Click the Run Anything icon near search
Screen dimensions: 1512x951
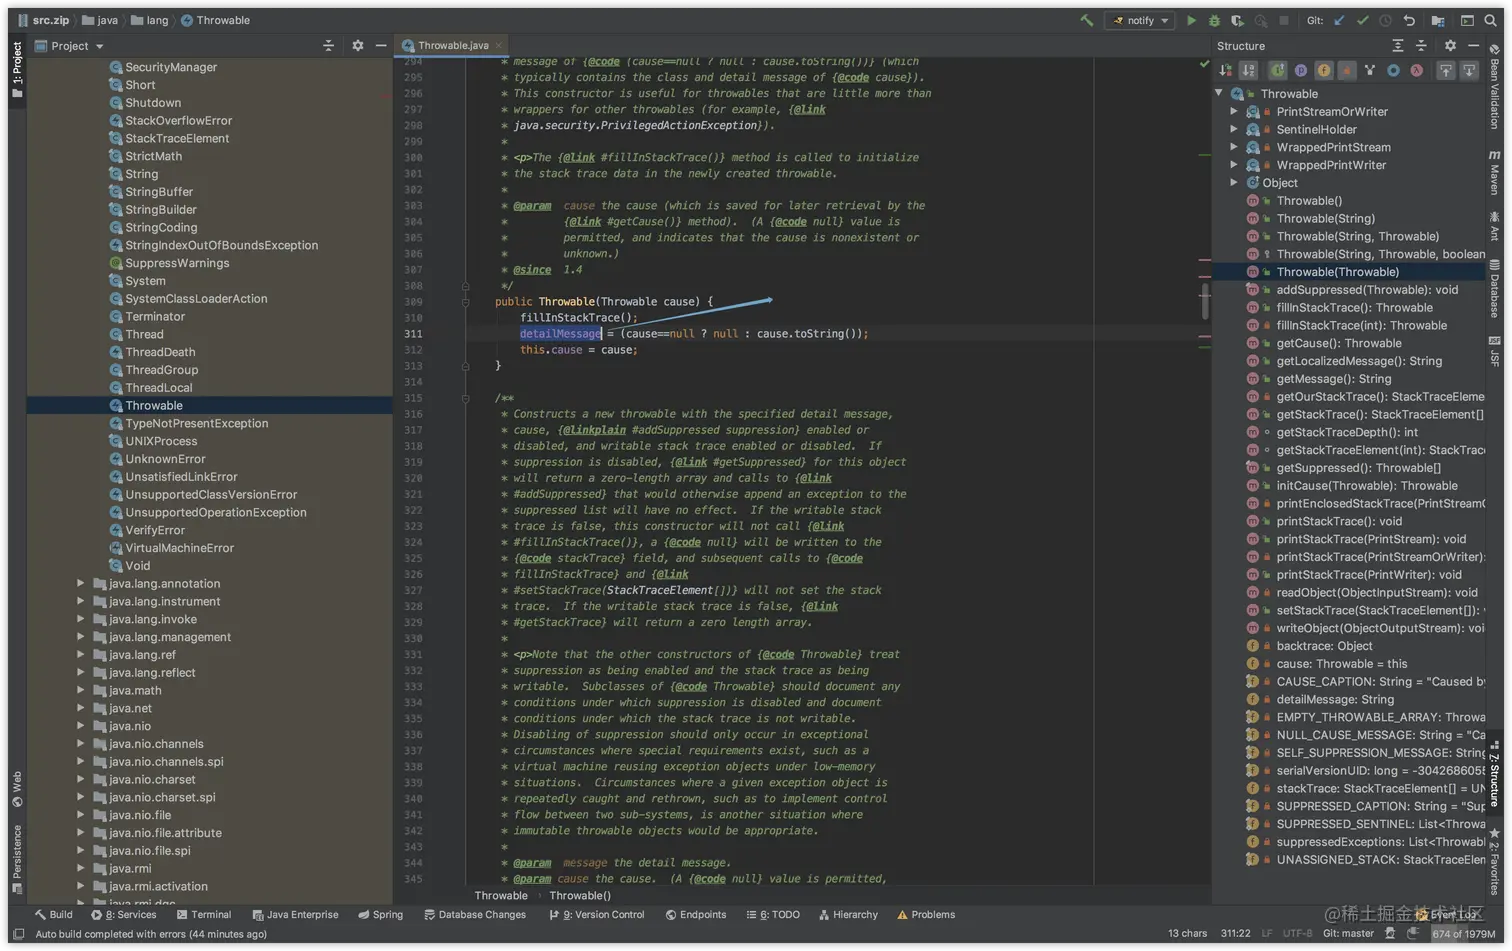pyautogui.click(x=1467, y=20)
